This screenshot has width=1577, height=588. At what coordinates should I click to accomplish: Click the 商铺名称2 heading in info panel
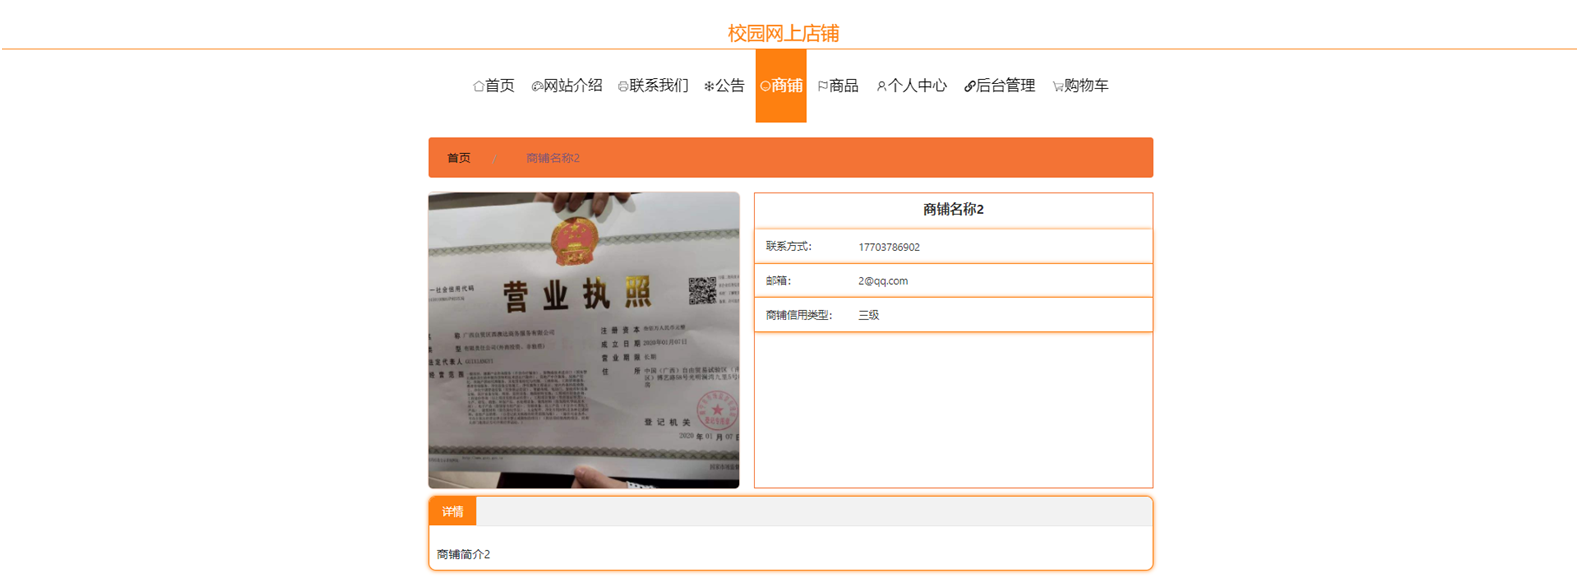point(953,209)
